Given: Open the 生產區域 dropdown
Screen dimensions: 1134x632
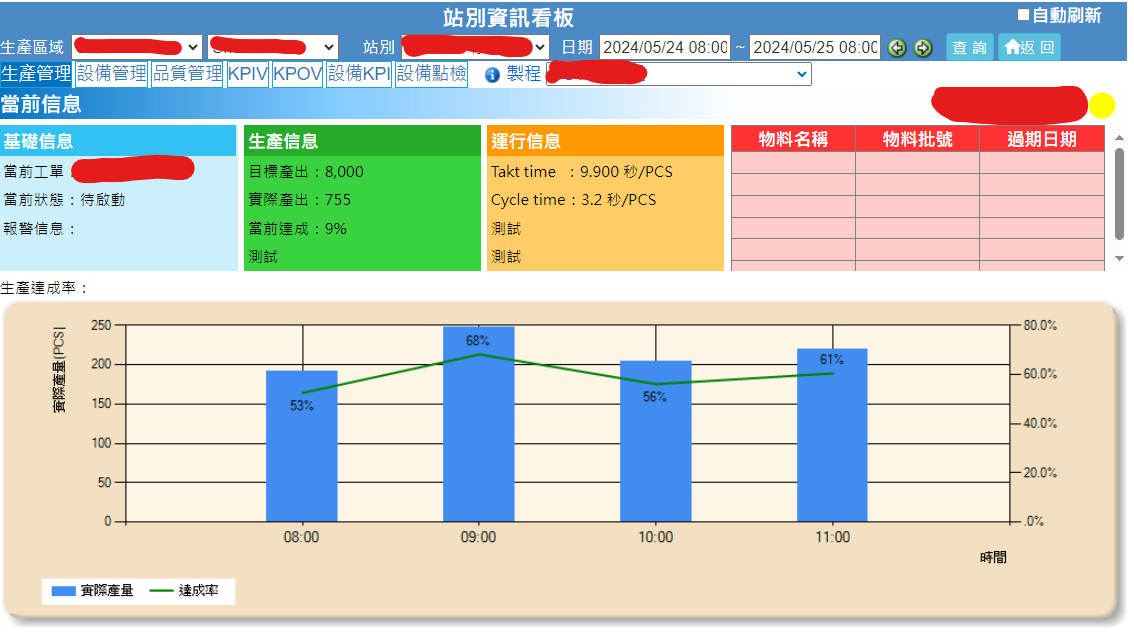Looking at the screenshot, I should [137, 47].
